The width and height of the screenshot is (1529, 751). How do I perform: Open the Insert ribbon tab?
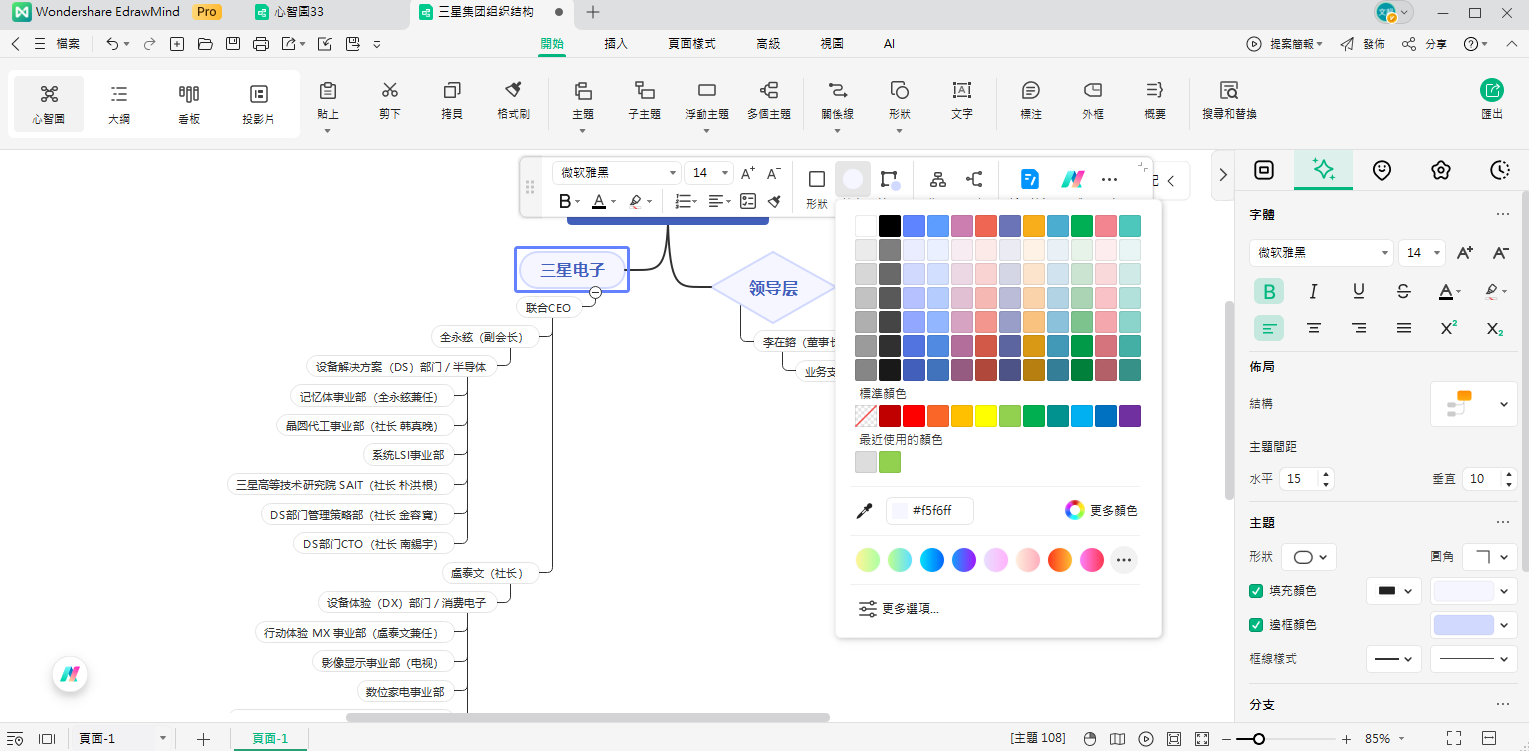[616, 44]
